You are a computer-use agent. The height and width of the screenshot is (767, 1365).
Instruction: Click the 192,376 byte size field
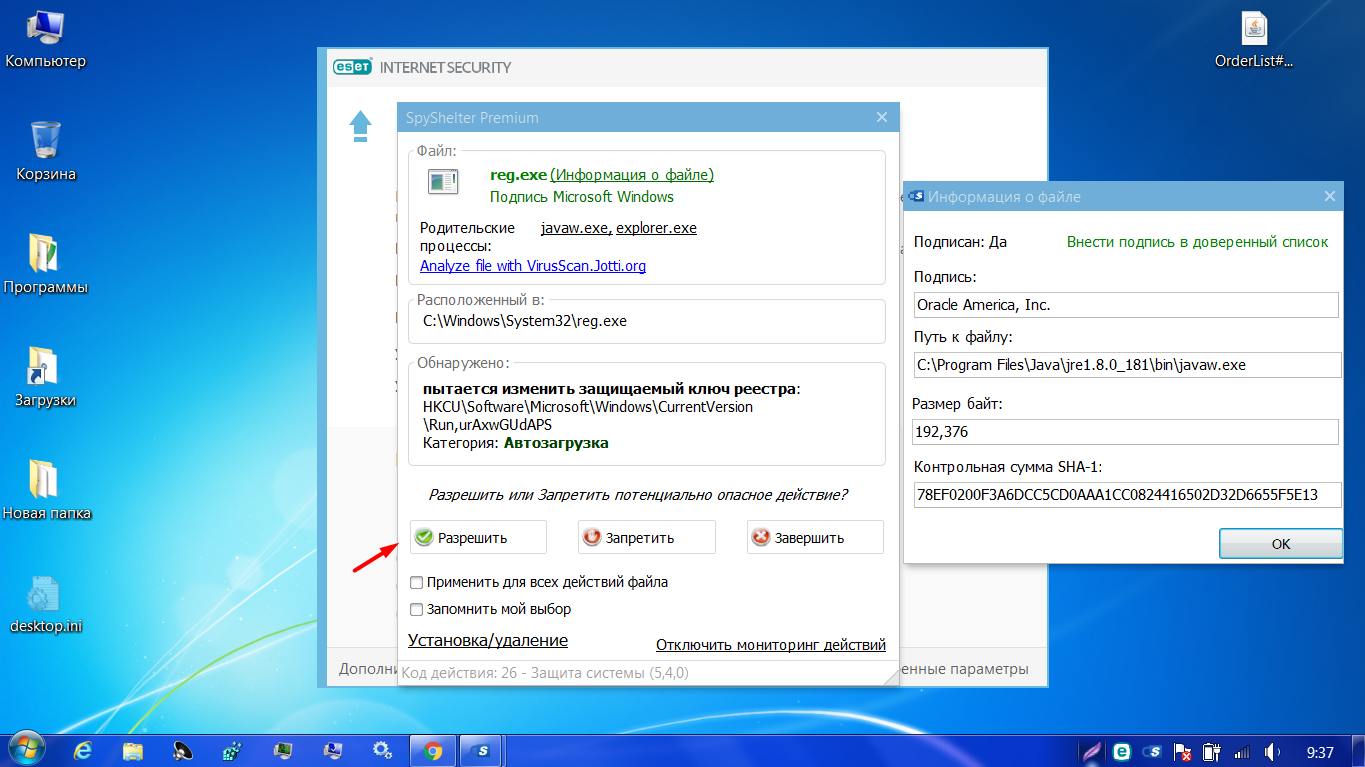(1126, 432)
